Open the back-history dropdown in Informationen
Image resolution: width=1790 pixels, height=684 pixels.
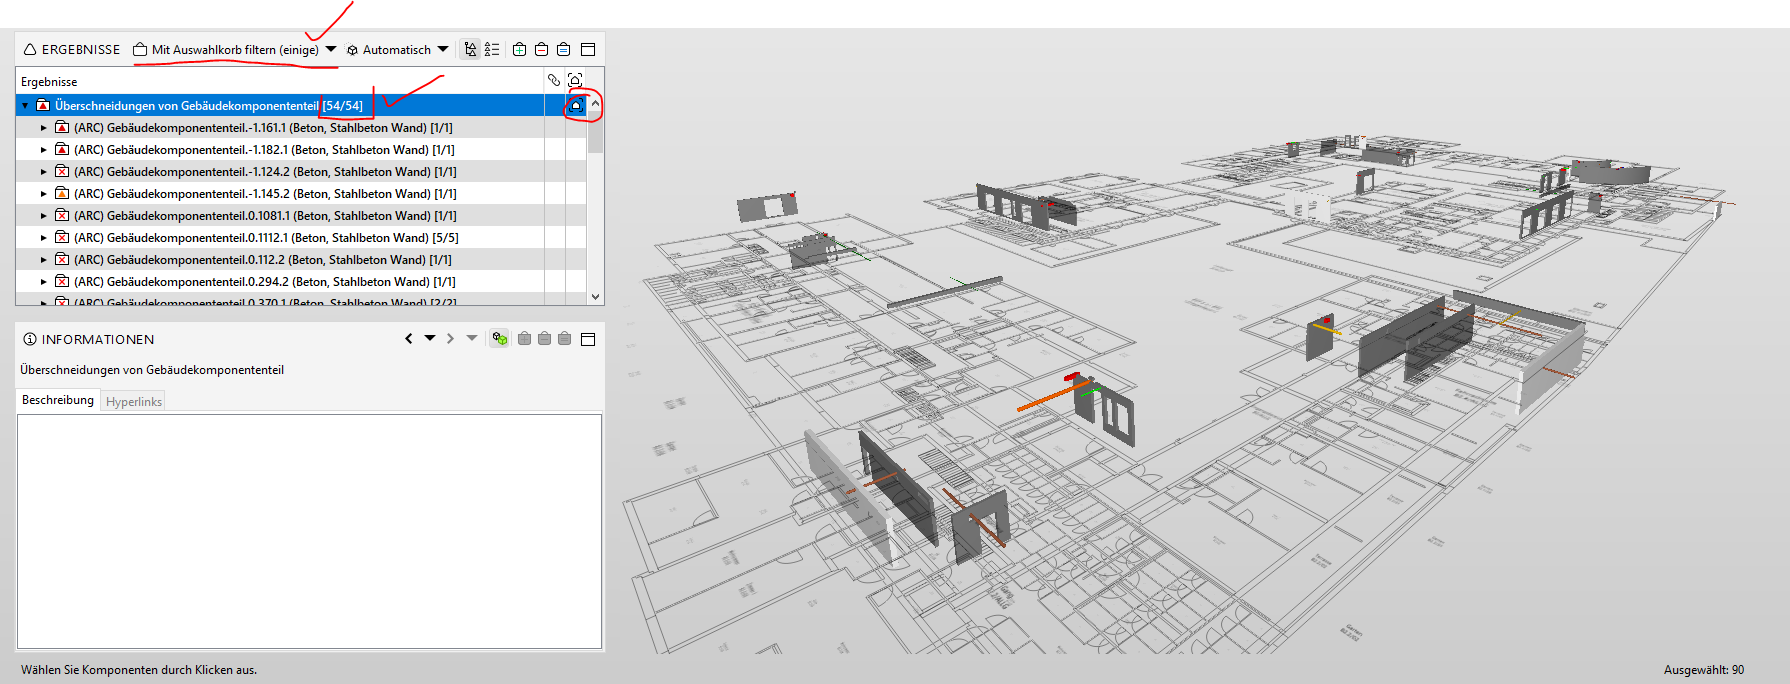pyautogui.click(x=430, y=339)
